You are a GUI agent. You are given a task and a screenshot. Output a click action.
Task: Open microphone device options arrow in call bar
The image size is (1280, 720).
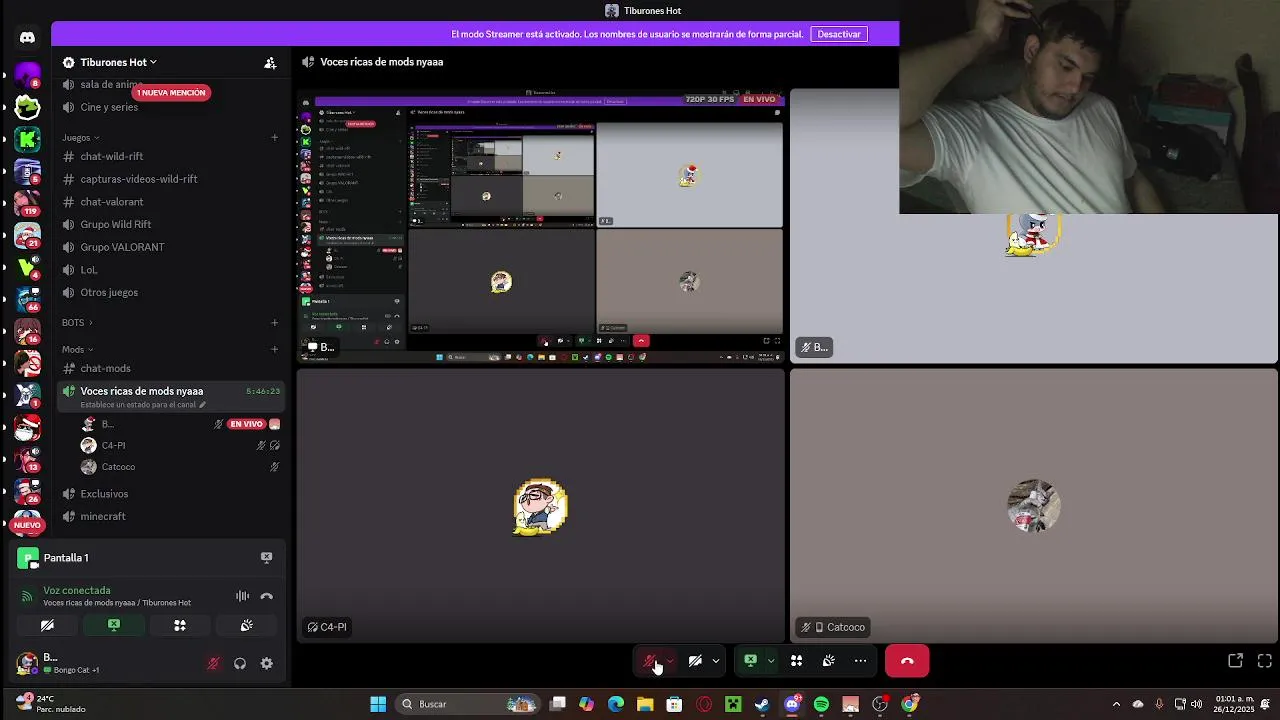[x=670, y=660]
